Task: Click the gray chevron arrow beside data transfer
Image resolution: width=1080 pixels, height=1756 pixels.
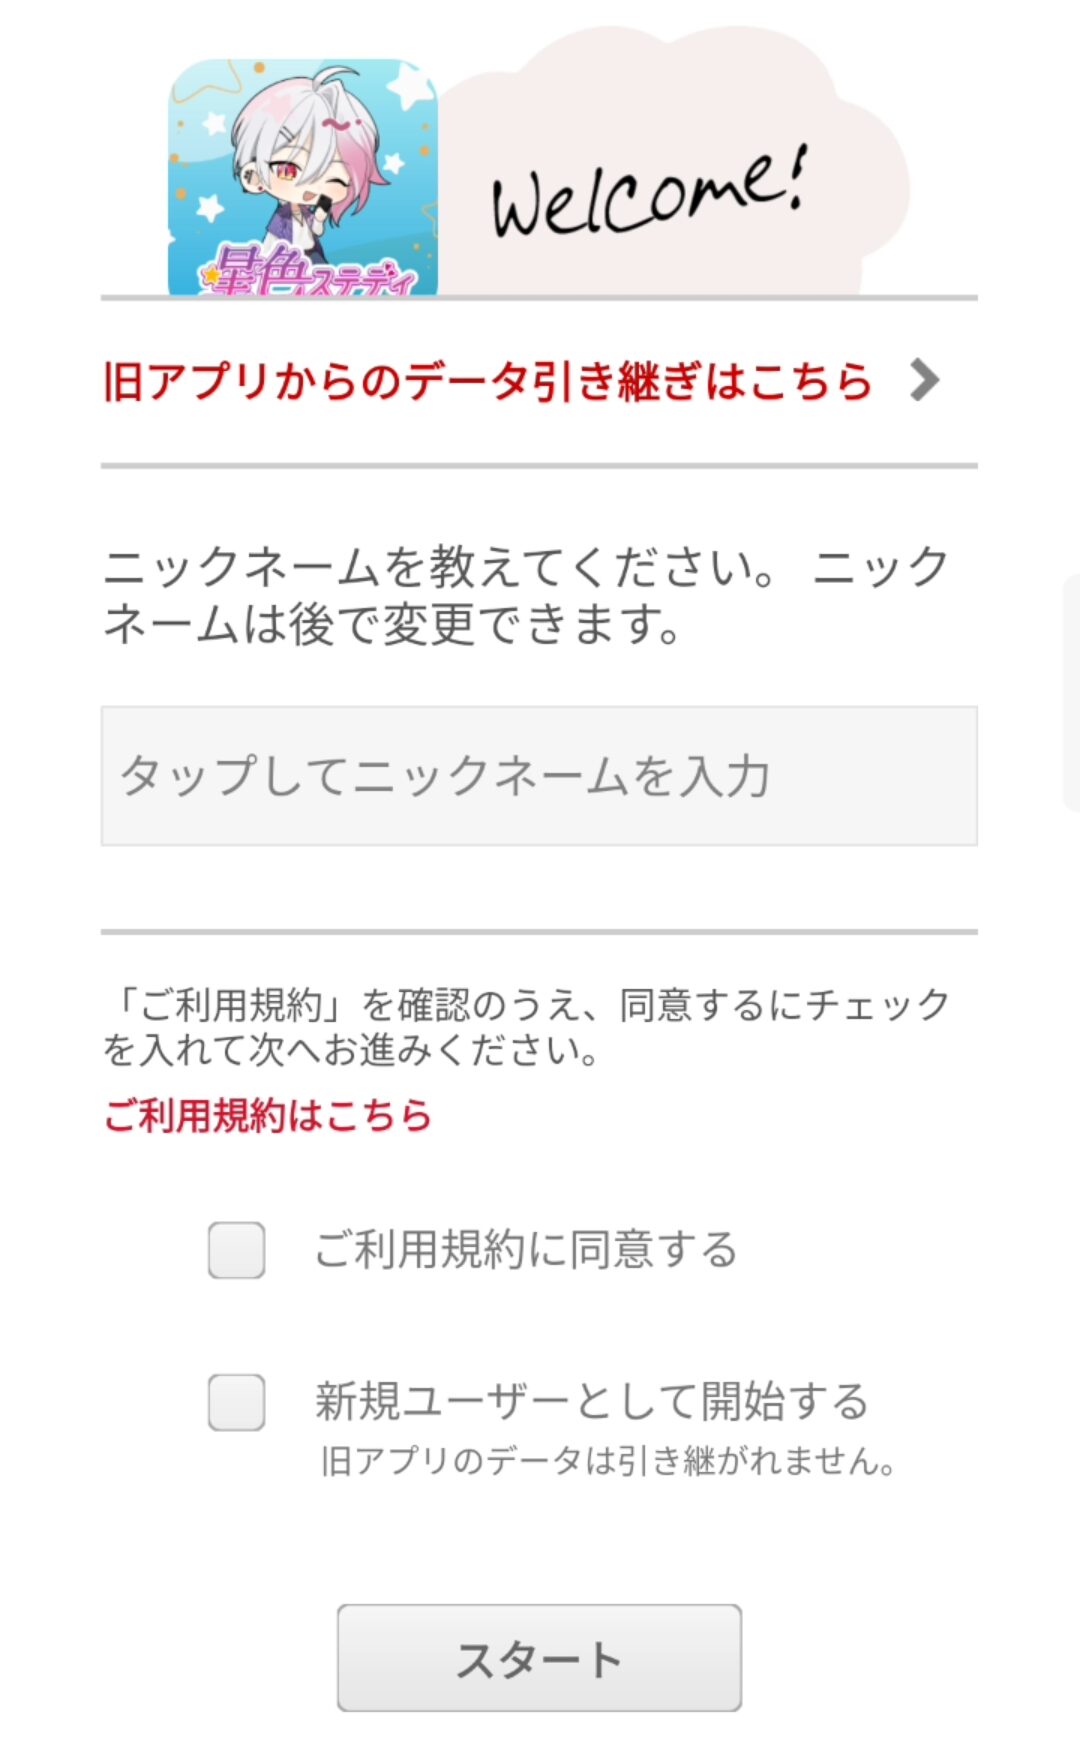Action: pyautogui.click(x=925, y=380)
